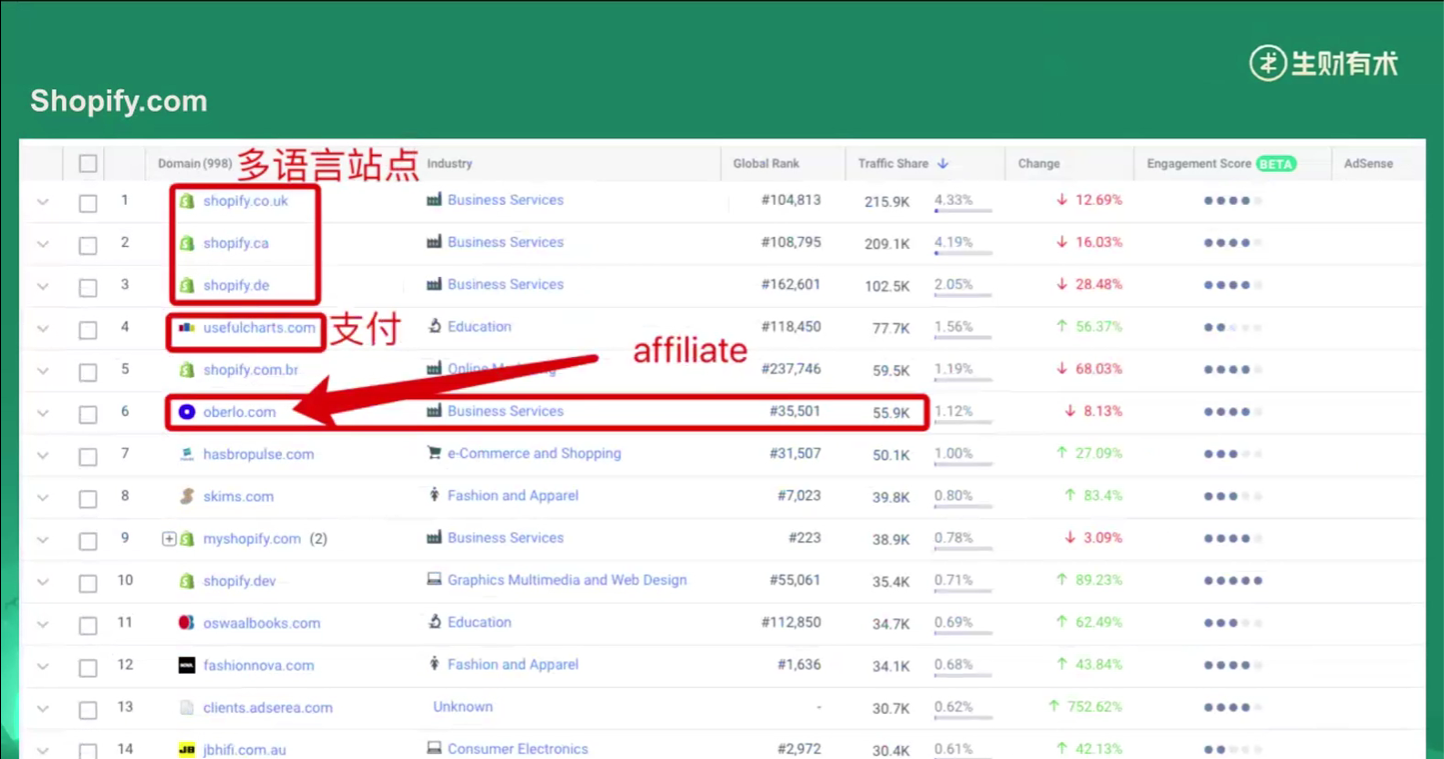1444x759 pixels.
Task: Click the shopify.dev favicon
Action: (x=186, y=581)
